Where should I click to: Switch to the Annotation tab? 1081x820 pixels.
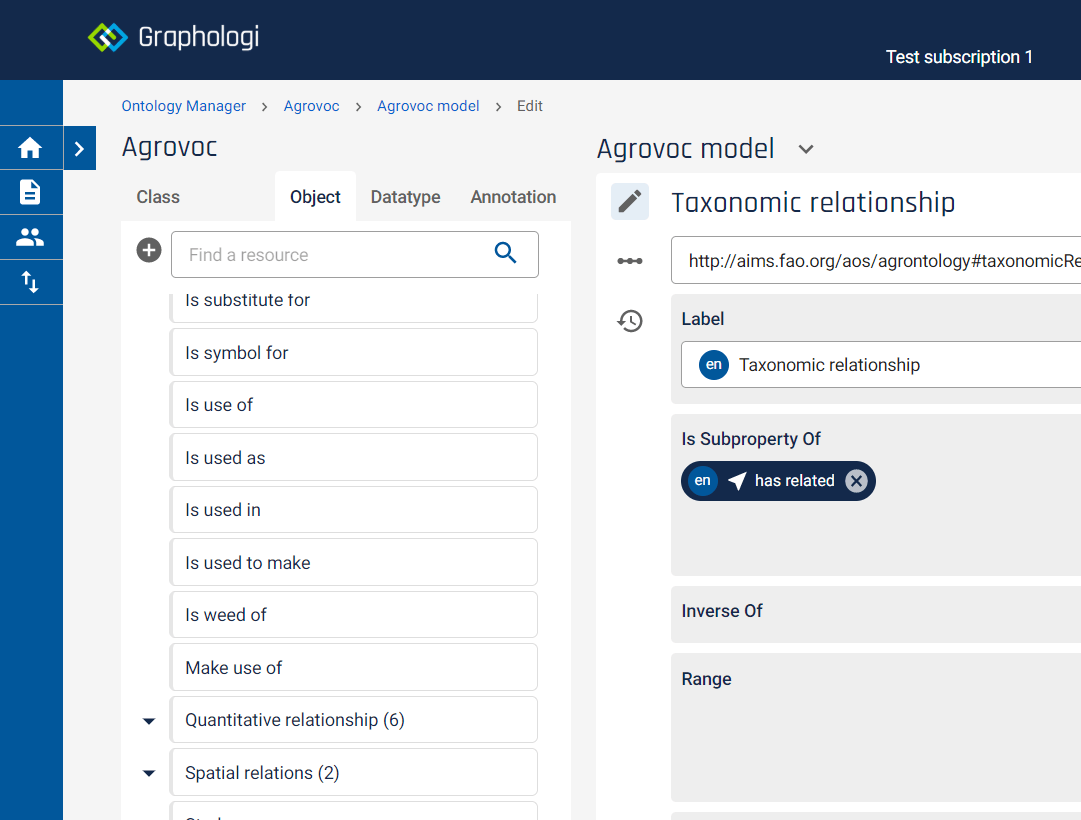pyautogui.click(x=513, y=197)
